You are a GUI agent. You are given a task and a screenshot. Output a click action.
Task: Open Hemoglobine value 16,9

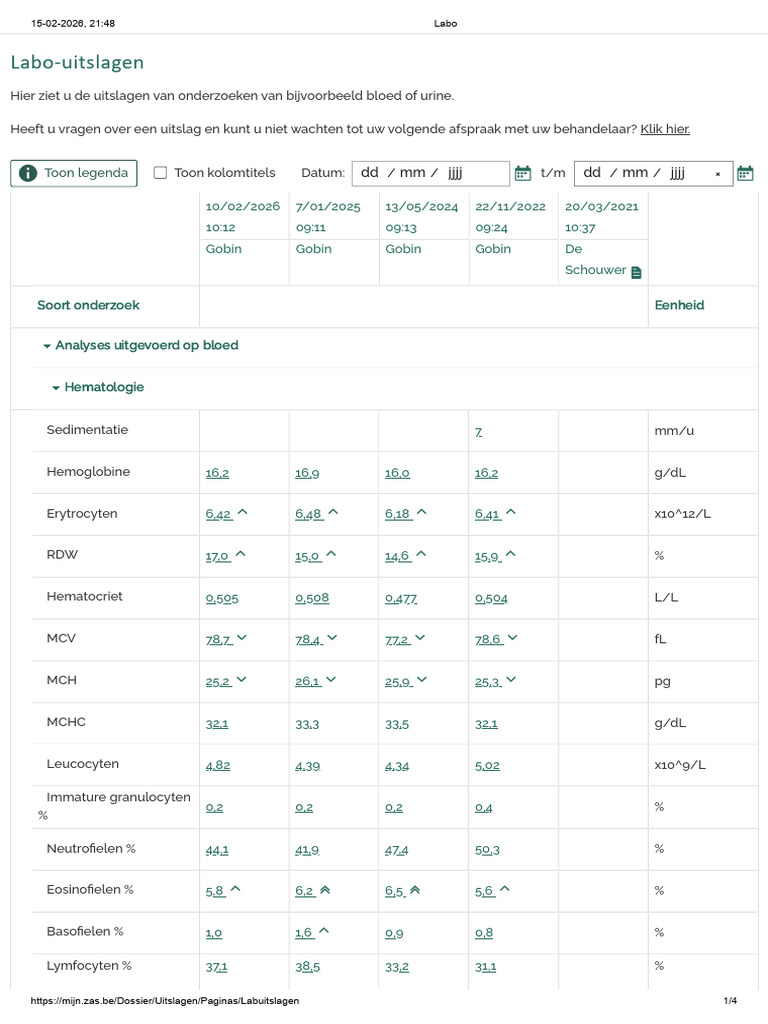307,473
